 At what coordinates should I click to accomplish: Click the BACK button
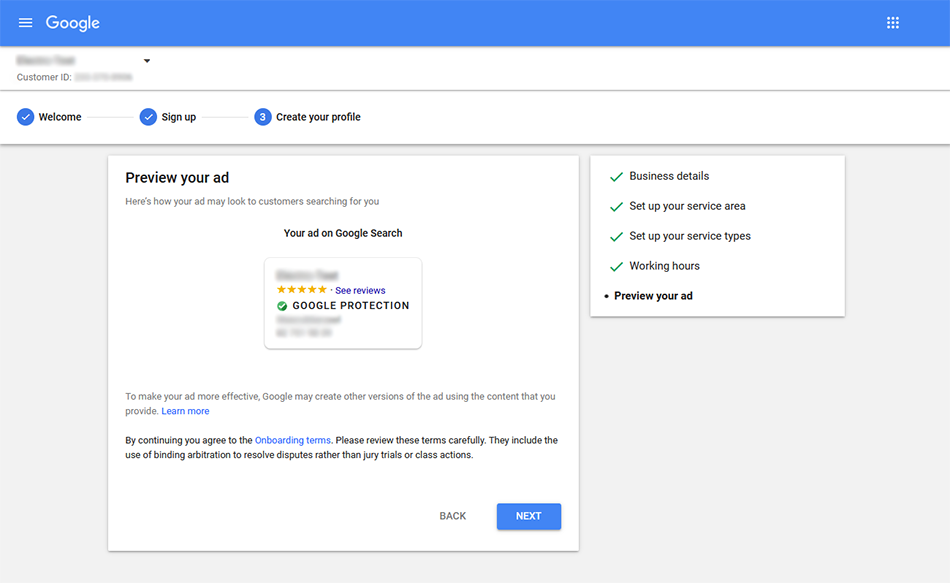pos(453,516)
